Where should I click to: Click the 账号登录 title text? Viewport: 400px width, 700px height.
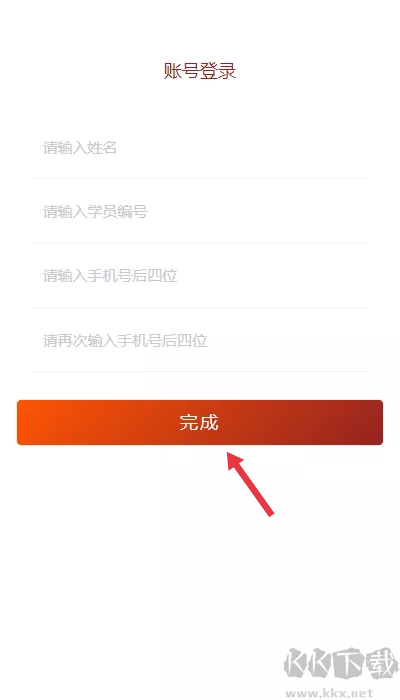[x=200, y=71]
